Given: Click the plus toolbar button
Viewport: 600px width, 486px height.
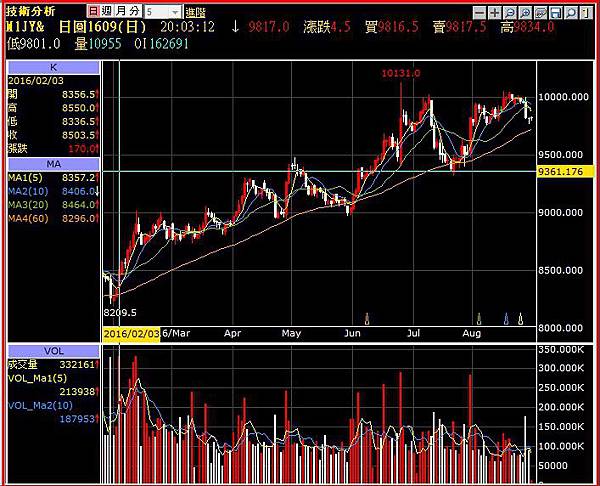Looking at the screenshot, I should click(494, 12).
